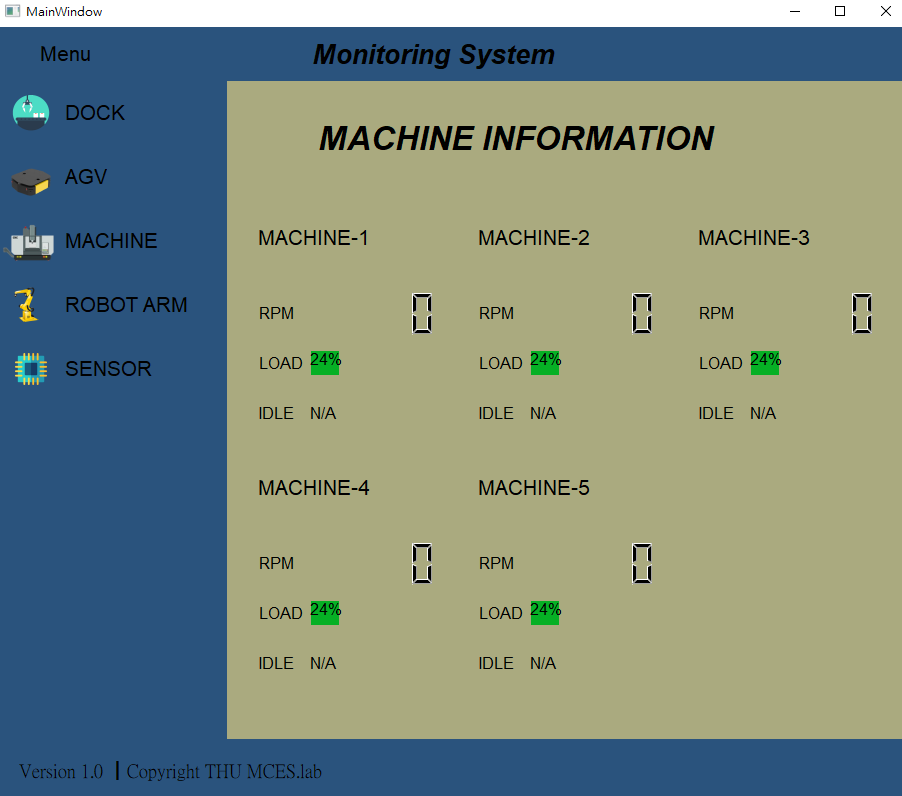Select the SENSOR chip icon
The width and height of the screenshot is (902, 796).
point(30,368)
